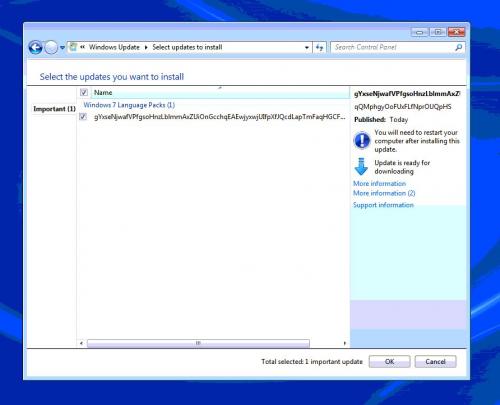
Task: Open the More information (2) link
Action: tap(384, 193)
